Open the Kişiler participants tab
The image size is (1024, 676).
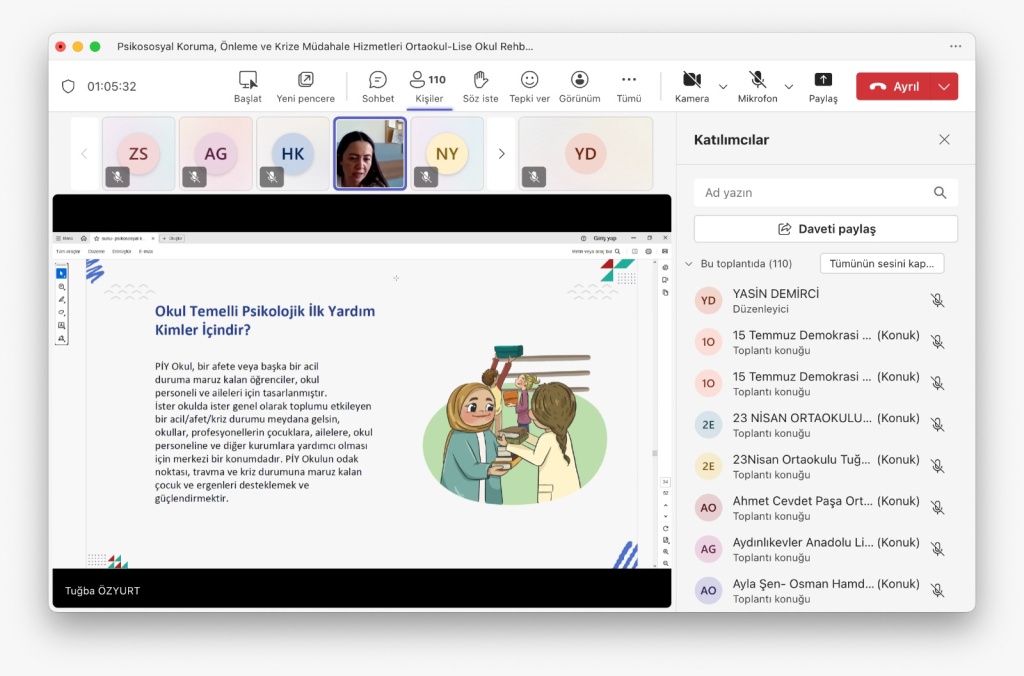pyautogui.click(x=429, y=86)
